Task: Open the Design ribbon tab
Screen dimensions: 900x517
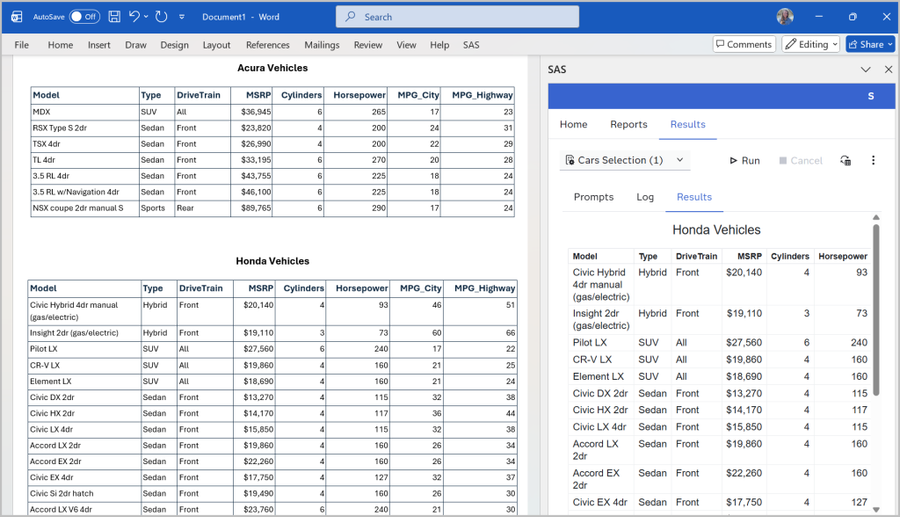Action: click(174, 45)
